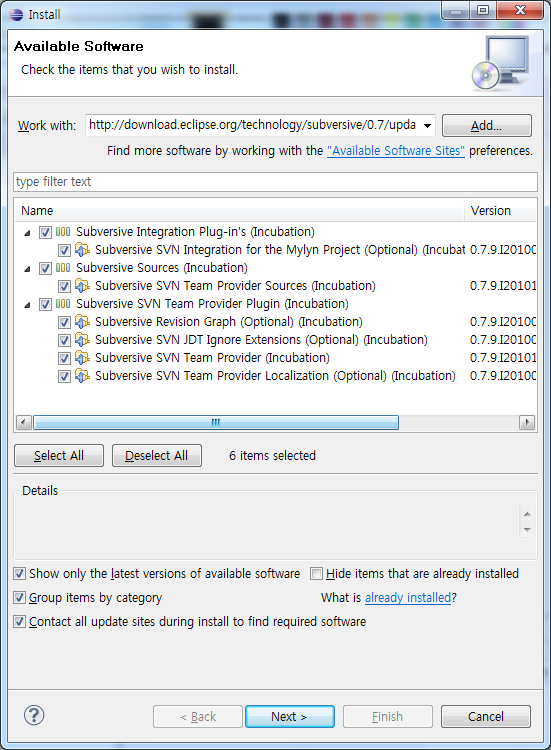Click the Name column header
The width and height of the screenshot is (551, 750).
(x=239, y=211)
